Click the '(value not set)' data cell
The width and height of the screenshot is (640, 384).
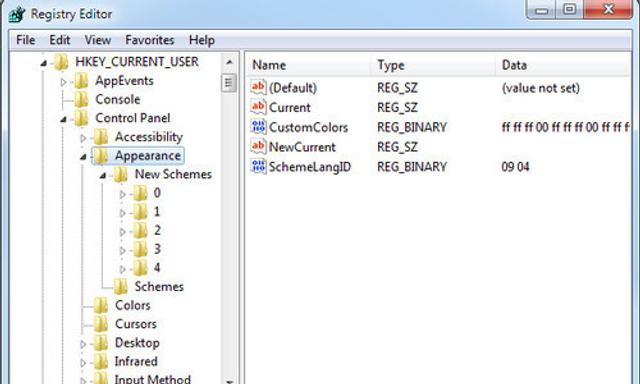click(x=540, y=88)
